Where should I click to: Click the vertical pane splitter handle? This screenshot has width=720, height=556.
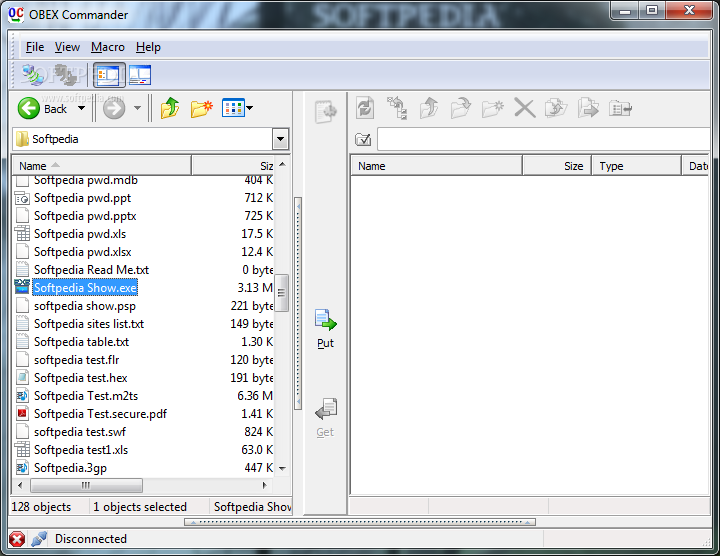298,303
